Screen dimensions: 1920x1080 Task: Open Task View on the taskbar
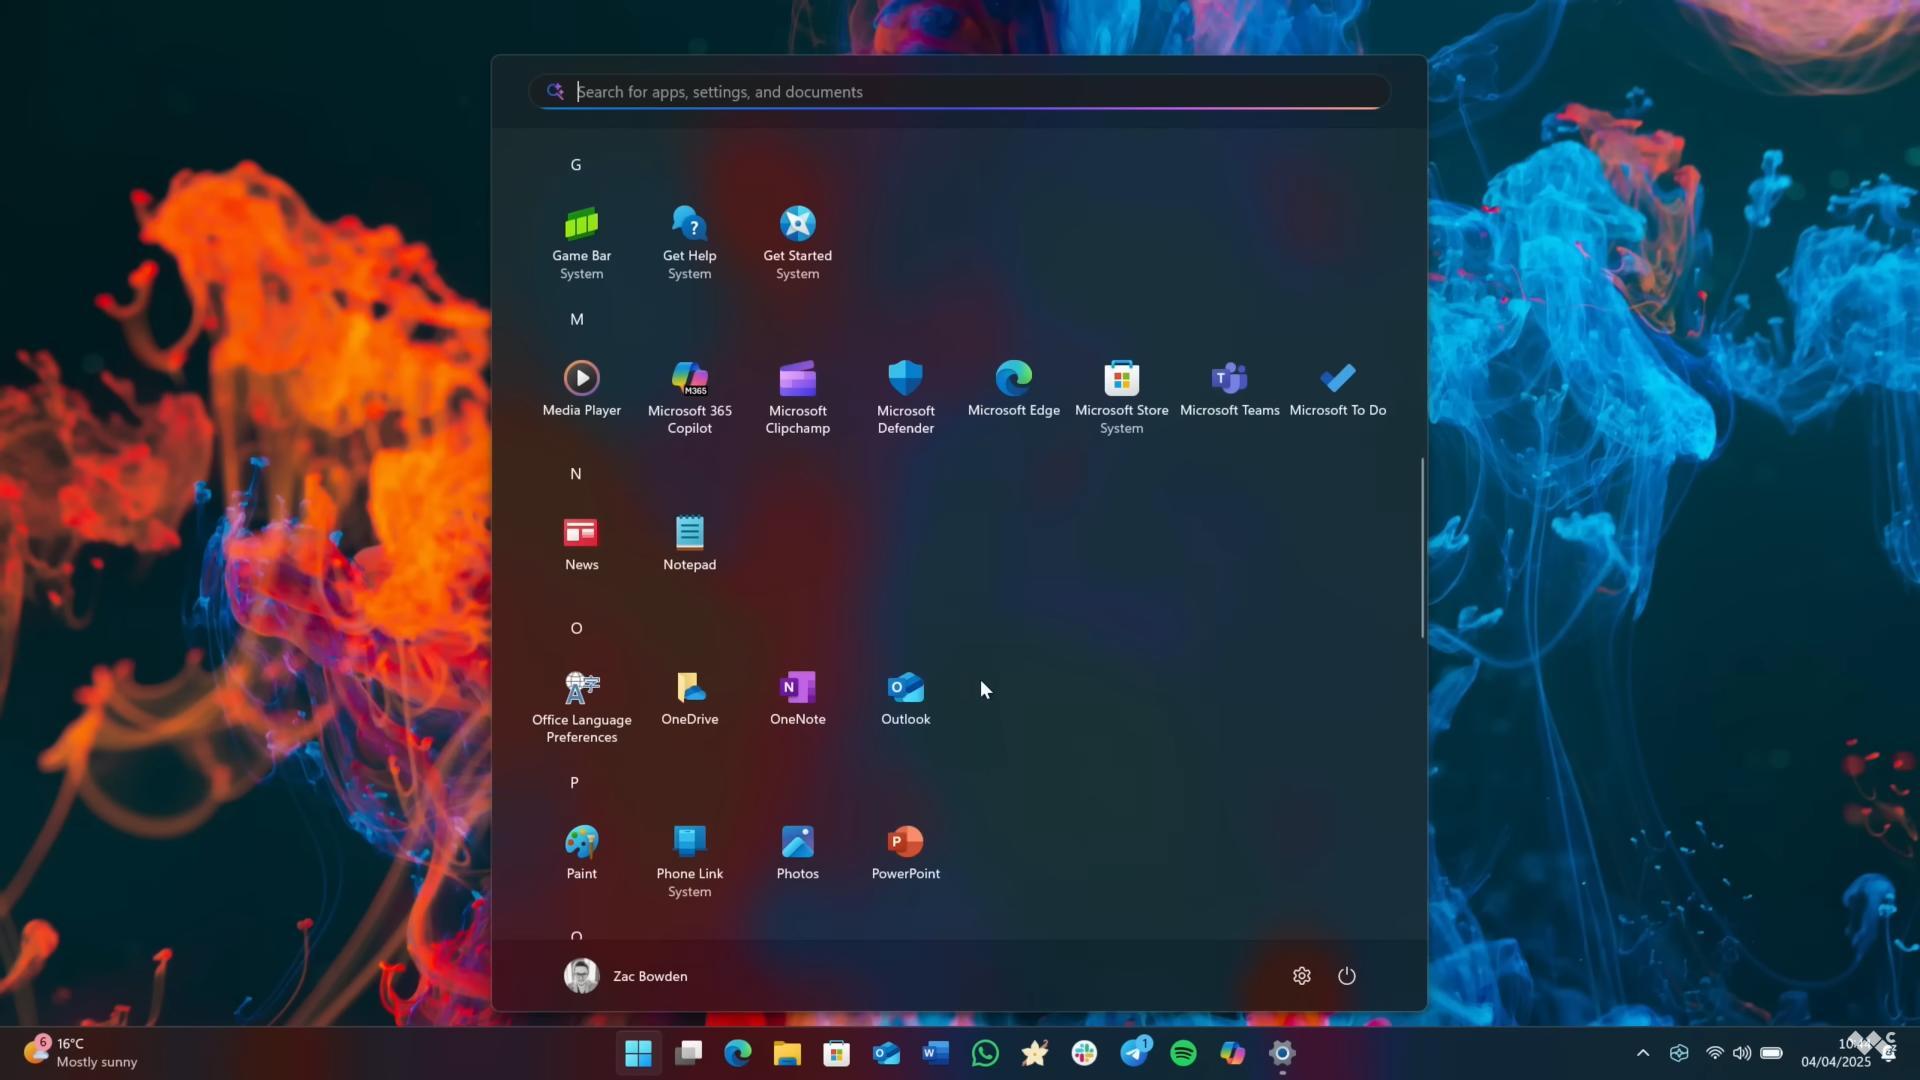coord(688,1053)
